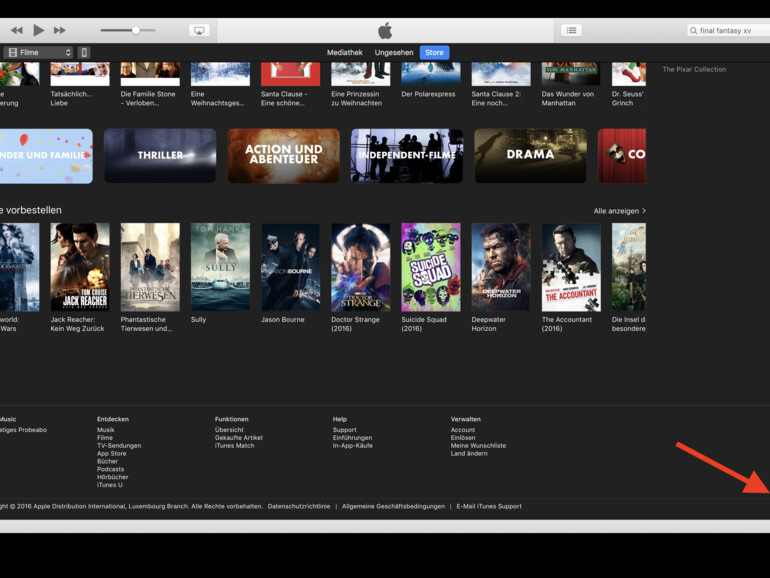Switch to the Ungesehen tab

click(x=394, y=53)
